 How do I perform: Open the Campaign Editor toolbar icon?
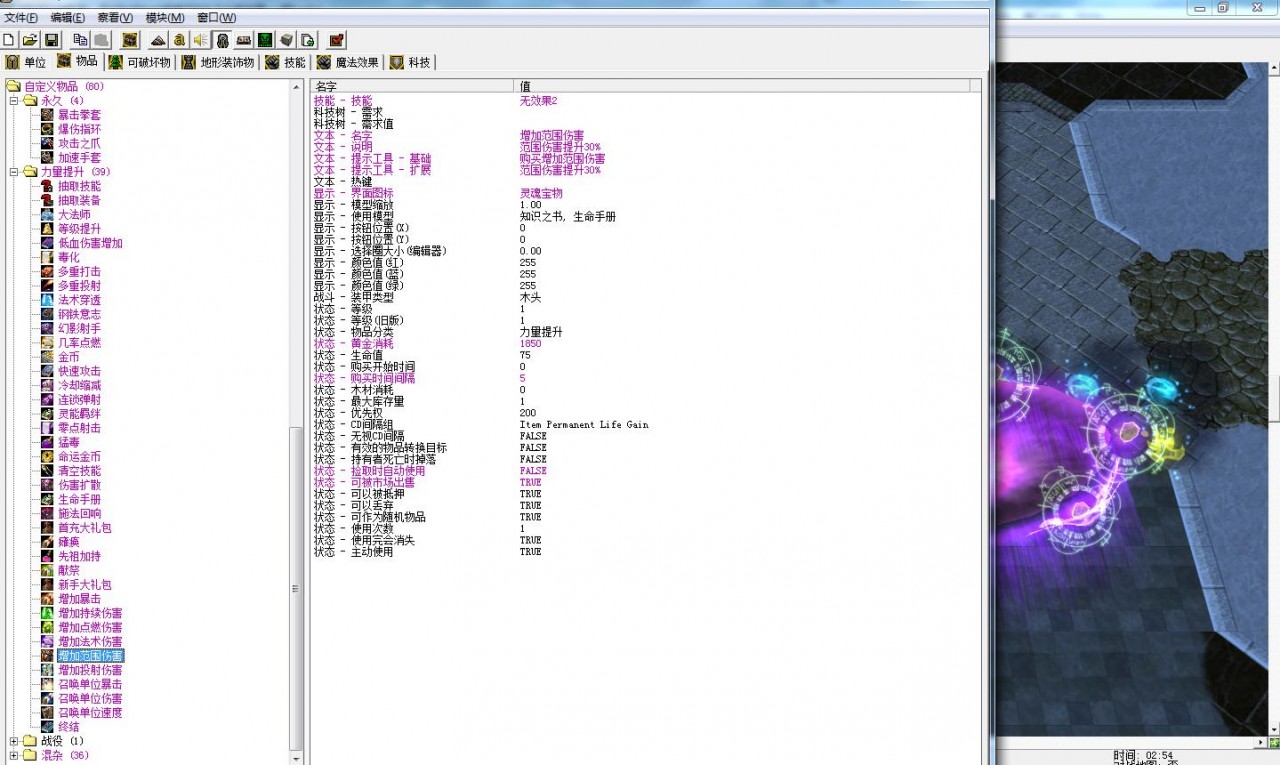243,40
